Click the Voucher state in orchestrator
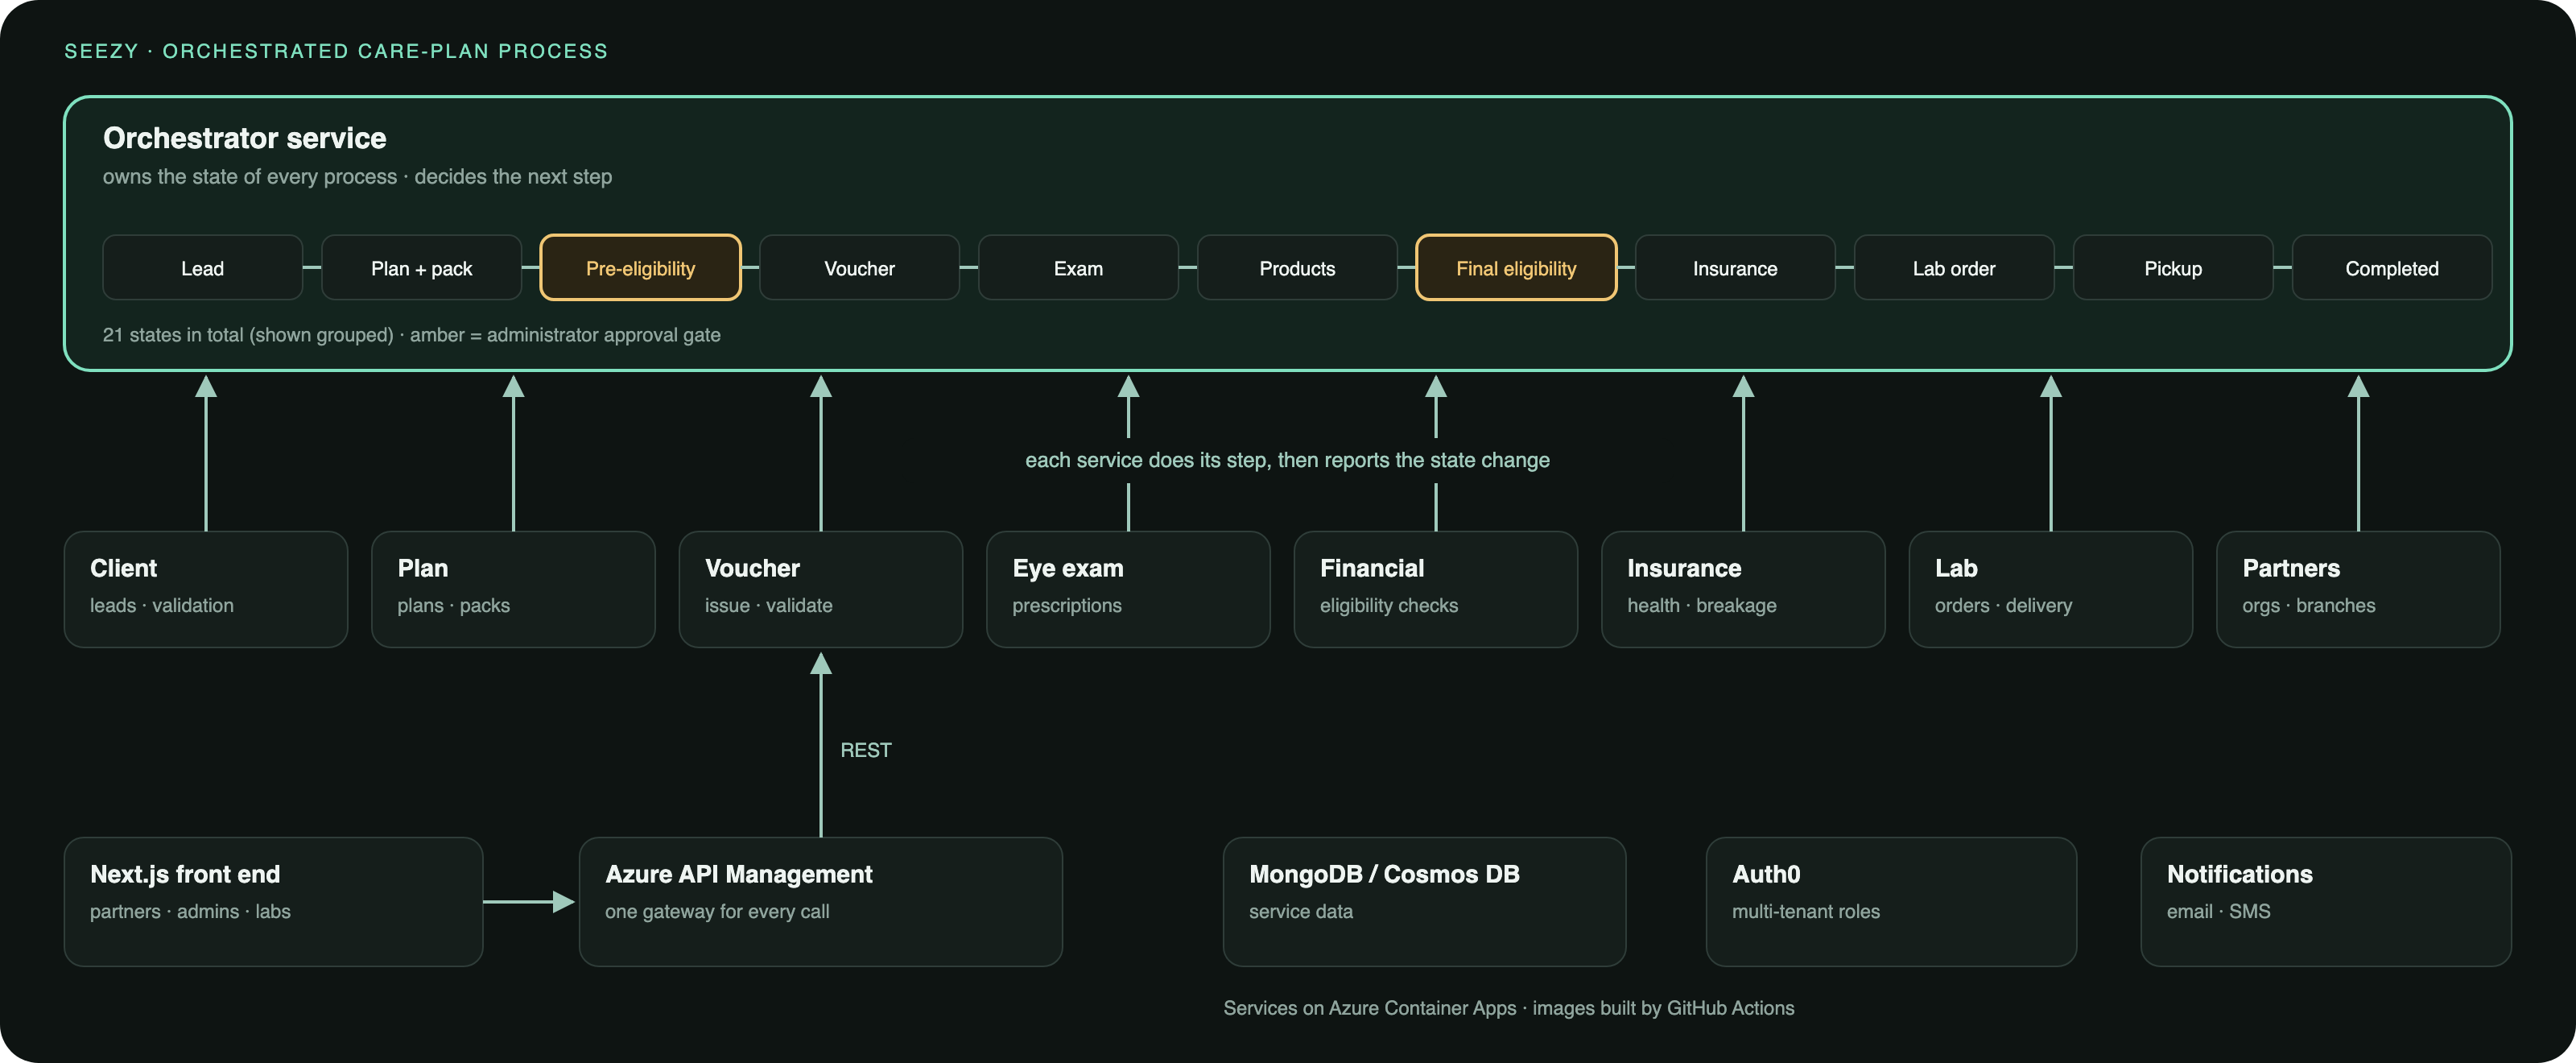Image resolution: width=2576 pixels, height=1063 pixels. [859, 268]
